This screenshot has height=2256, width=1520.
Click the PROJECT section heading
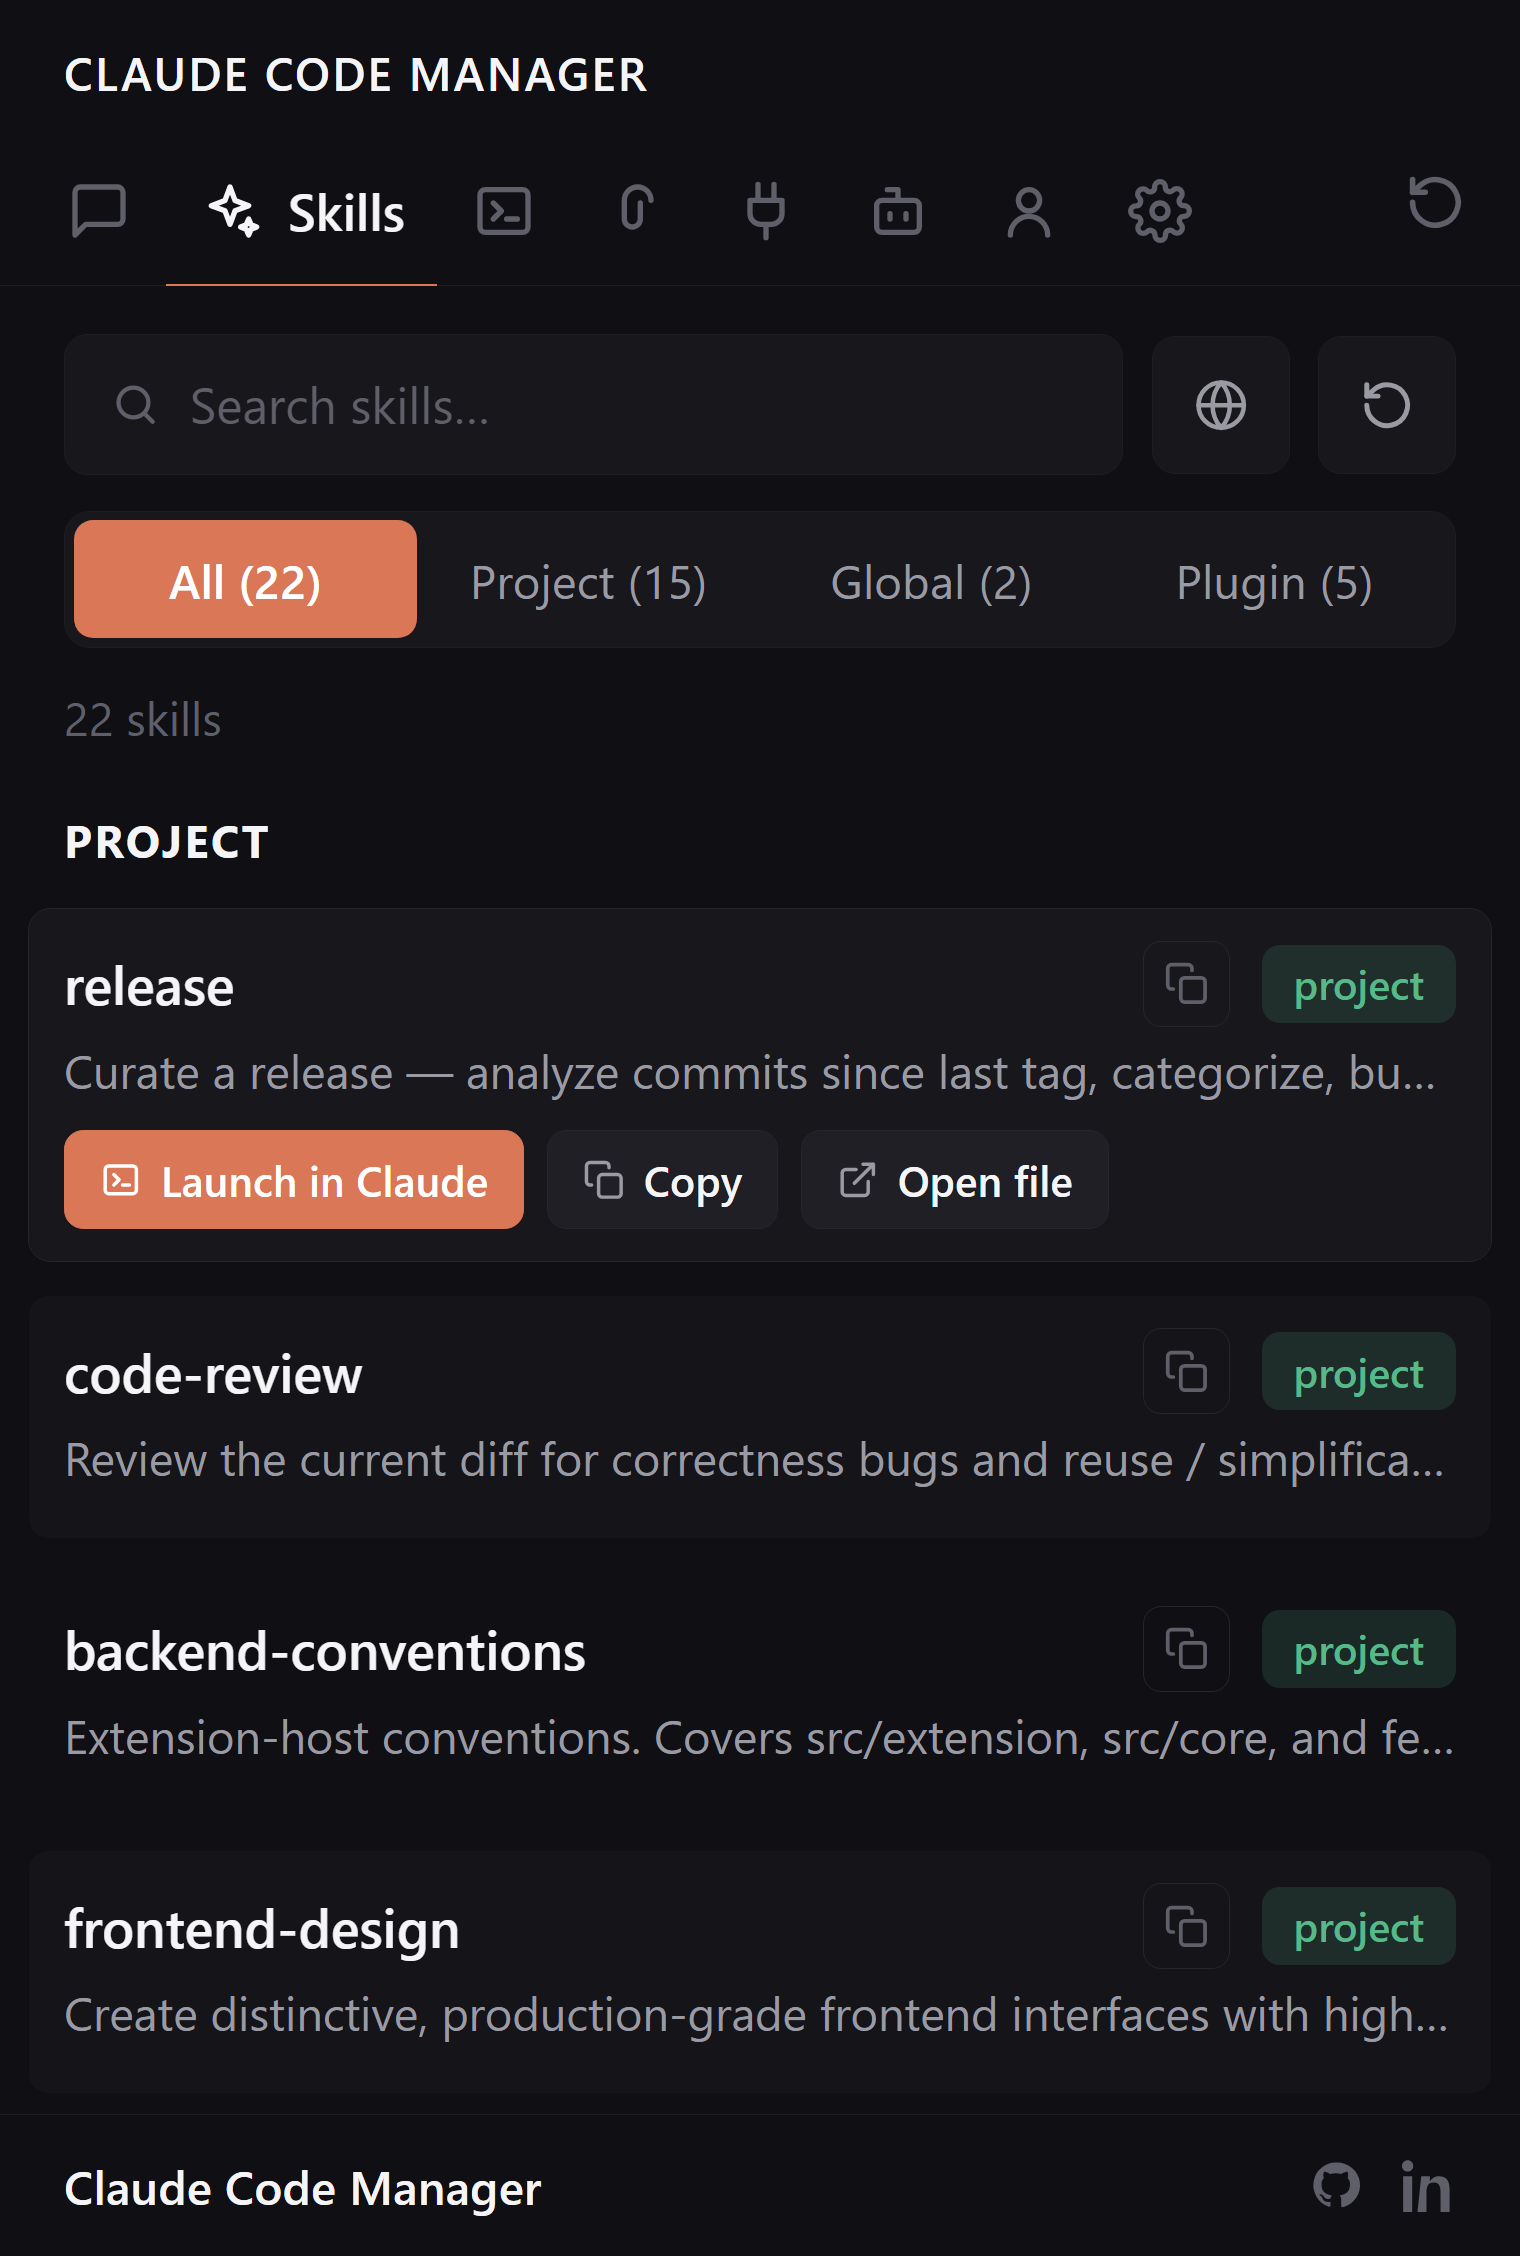pos(167,842)
